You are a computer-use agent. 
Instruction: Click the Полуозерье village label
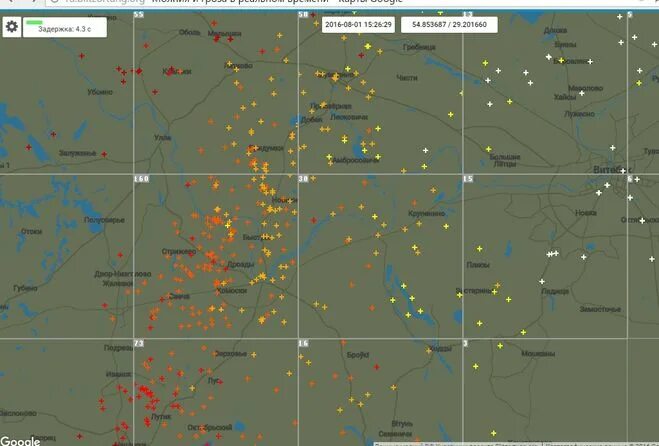click(104, 220)
